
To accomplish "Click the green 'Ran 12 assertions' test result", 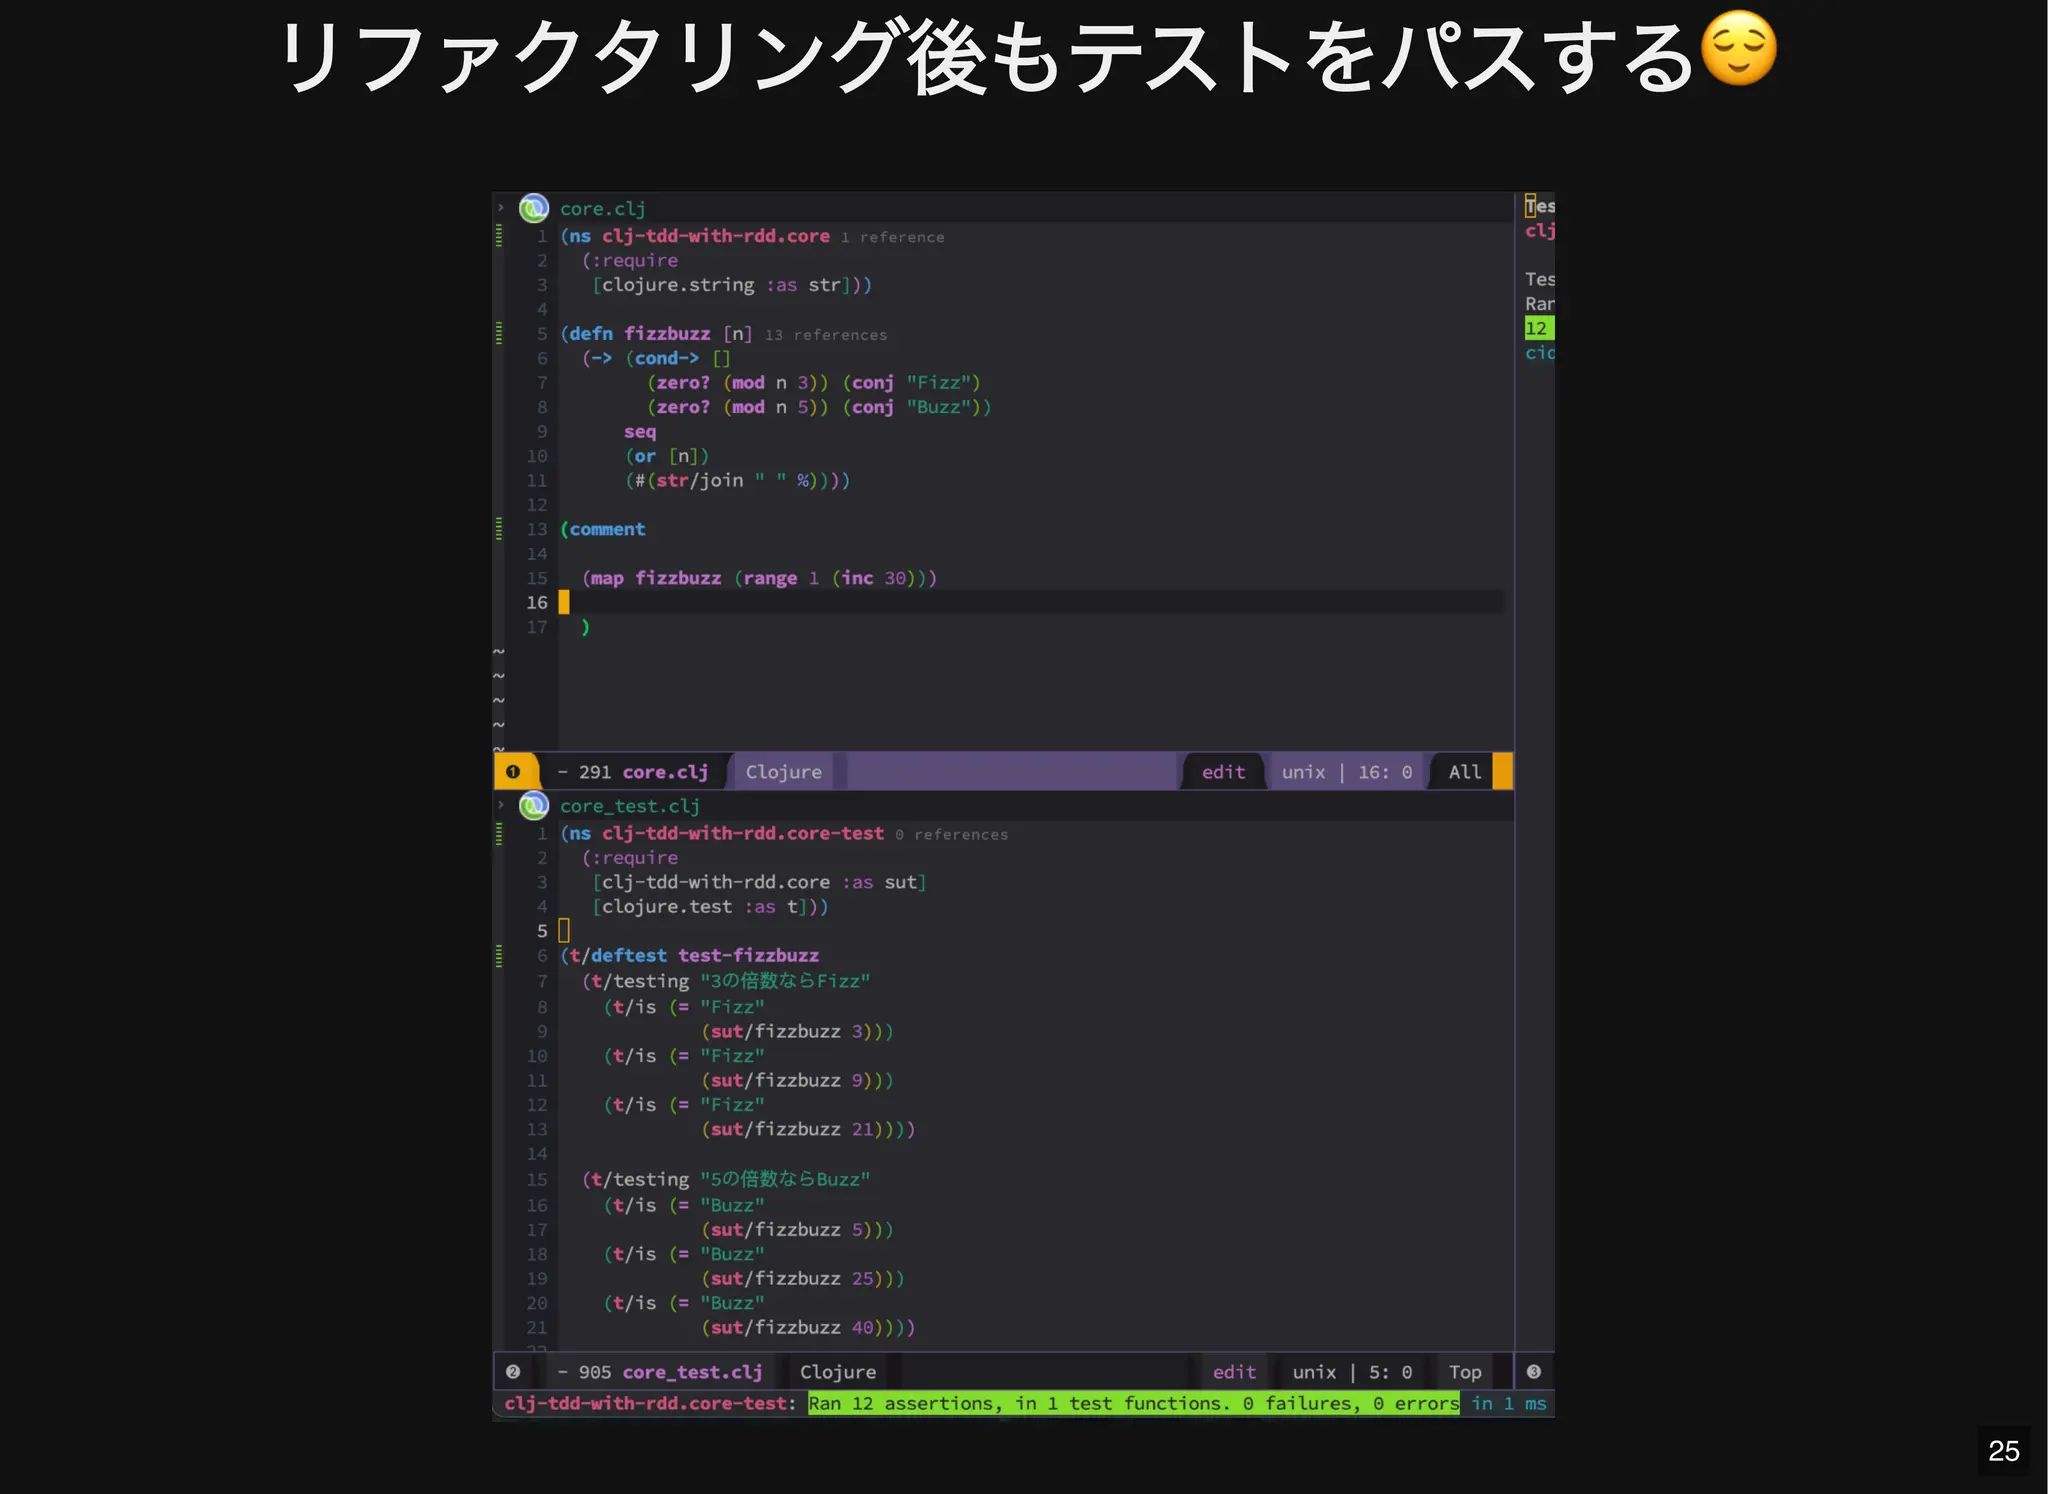I will (x=1134, y=1404).
